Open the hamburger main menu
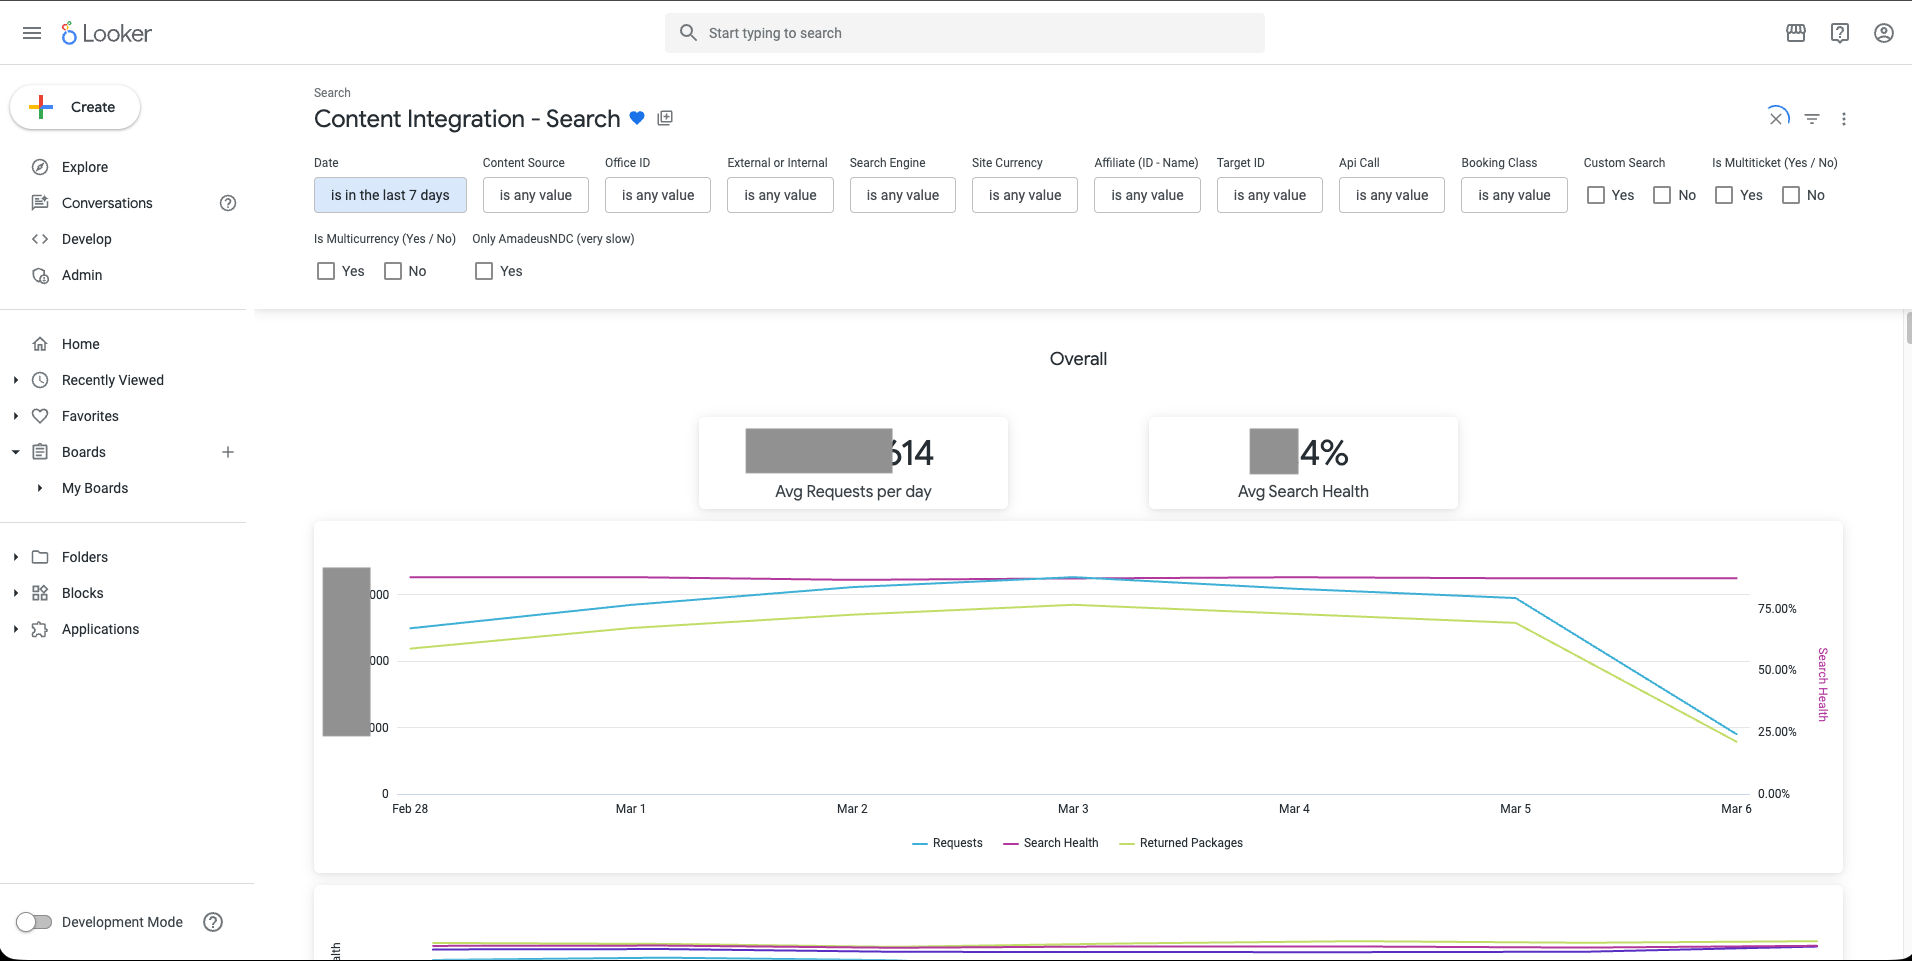This screenshot has width=1912, height=961. [32, 33]
